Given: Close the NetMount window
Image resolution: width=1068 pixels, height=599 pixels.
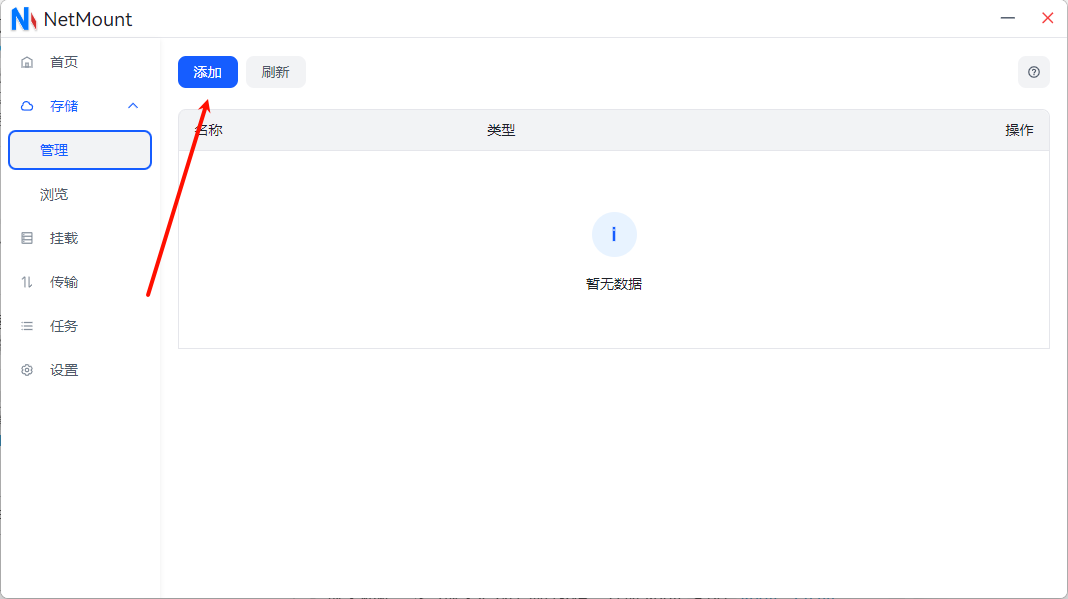Looking at the screenshot, I should pyautogui.click(x=1048, y=18).
